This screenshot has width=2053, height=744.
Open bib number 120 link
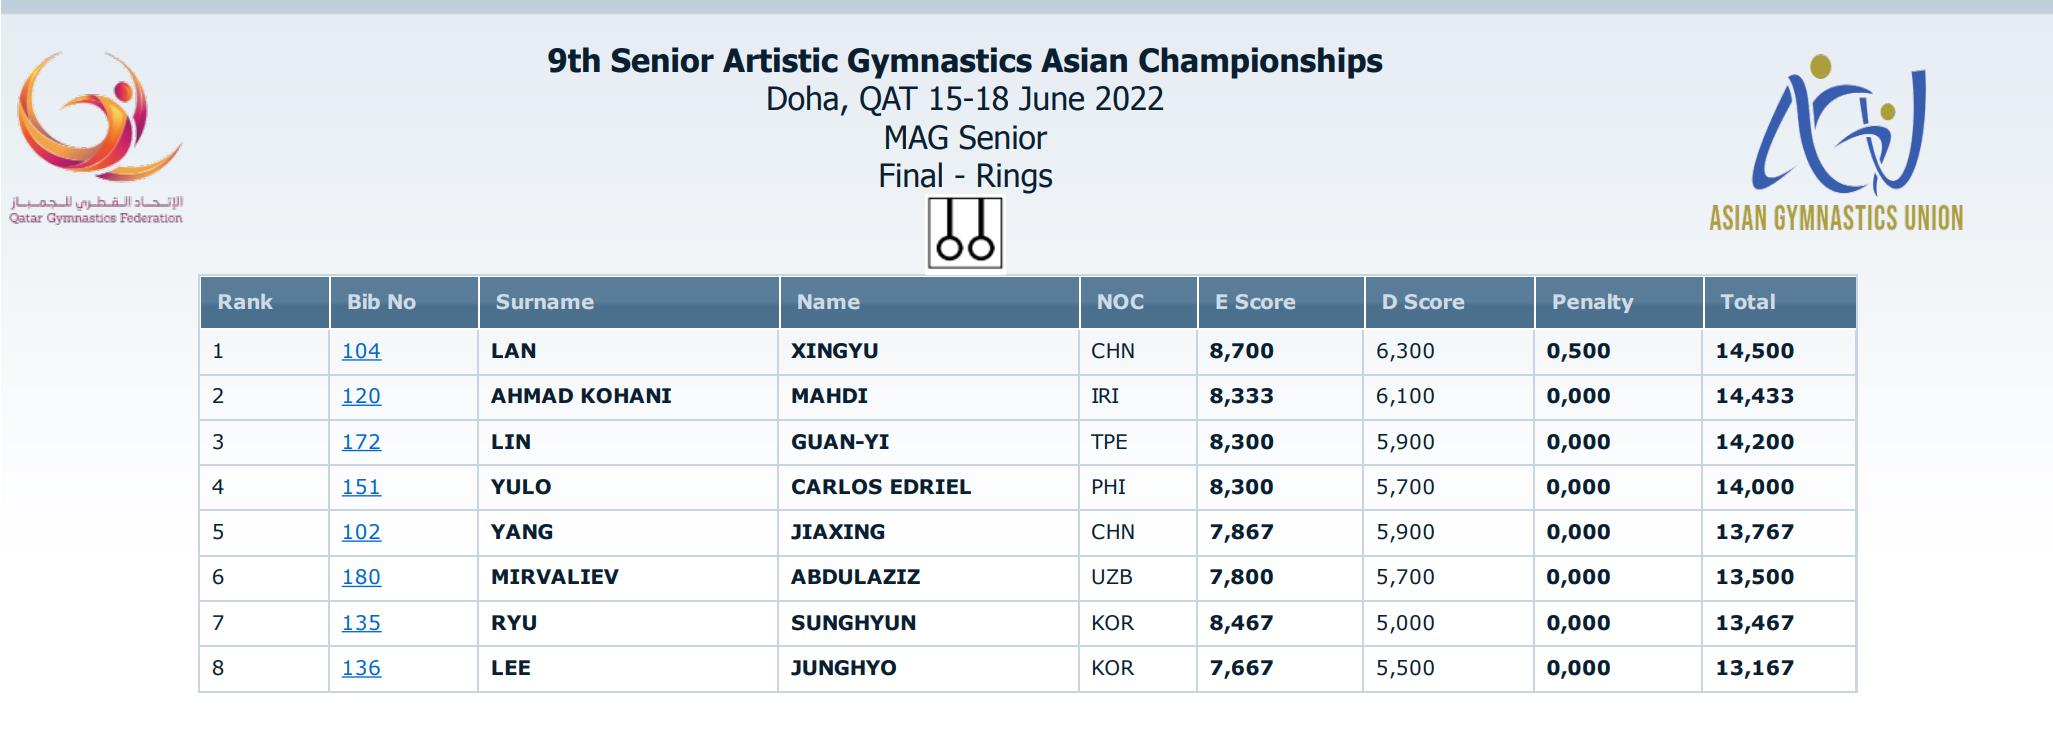pyautogui.click(x=361, y=396)
